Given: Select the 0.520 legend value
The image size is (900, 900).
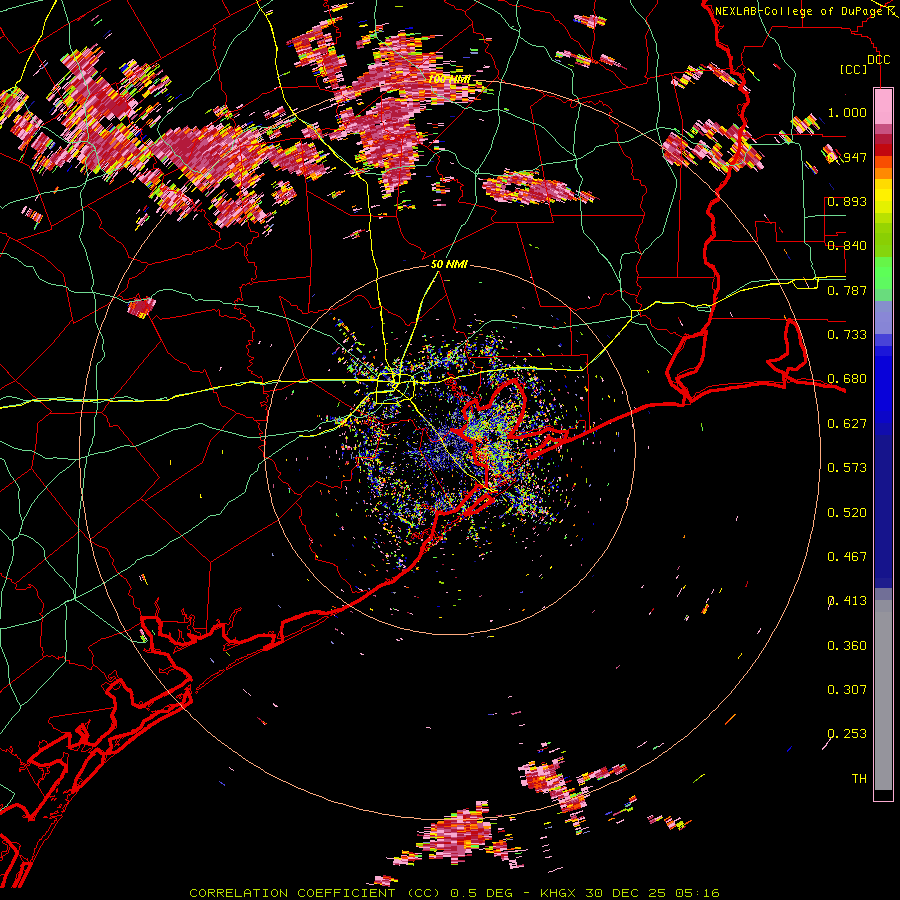Looking at the screenshot, I should (x=847, y=513).
